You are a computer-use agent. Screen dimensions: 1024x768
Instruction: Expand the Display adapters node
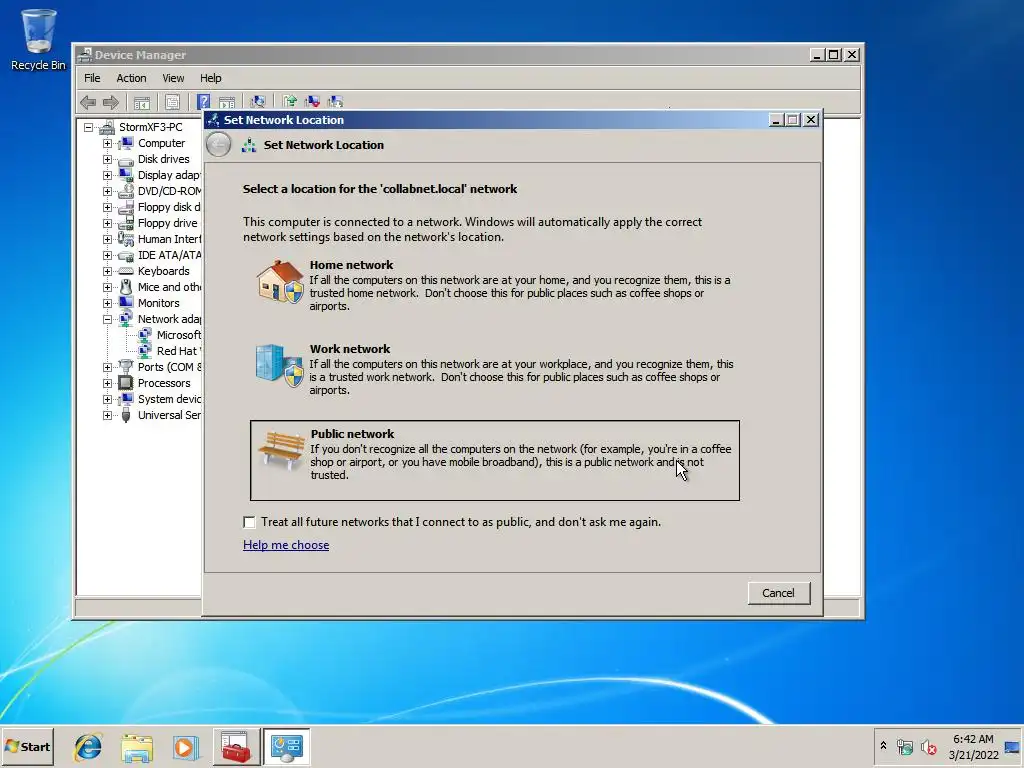[107, 175]
